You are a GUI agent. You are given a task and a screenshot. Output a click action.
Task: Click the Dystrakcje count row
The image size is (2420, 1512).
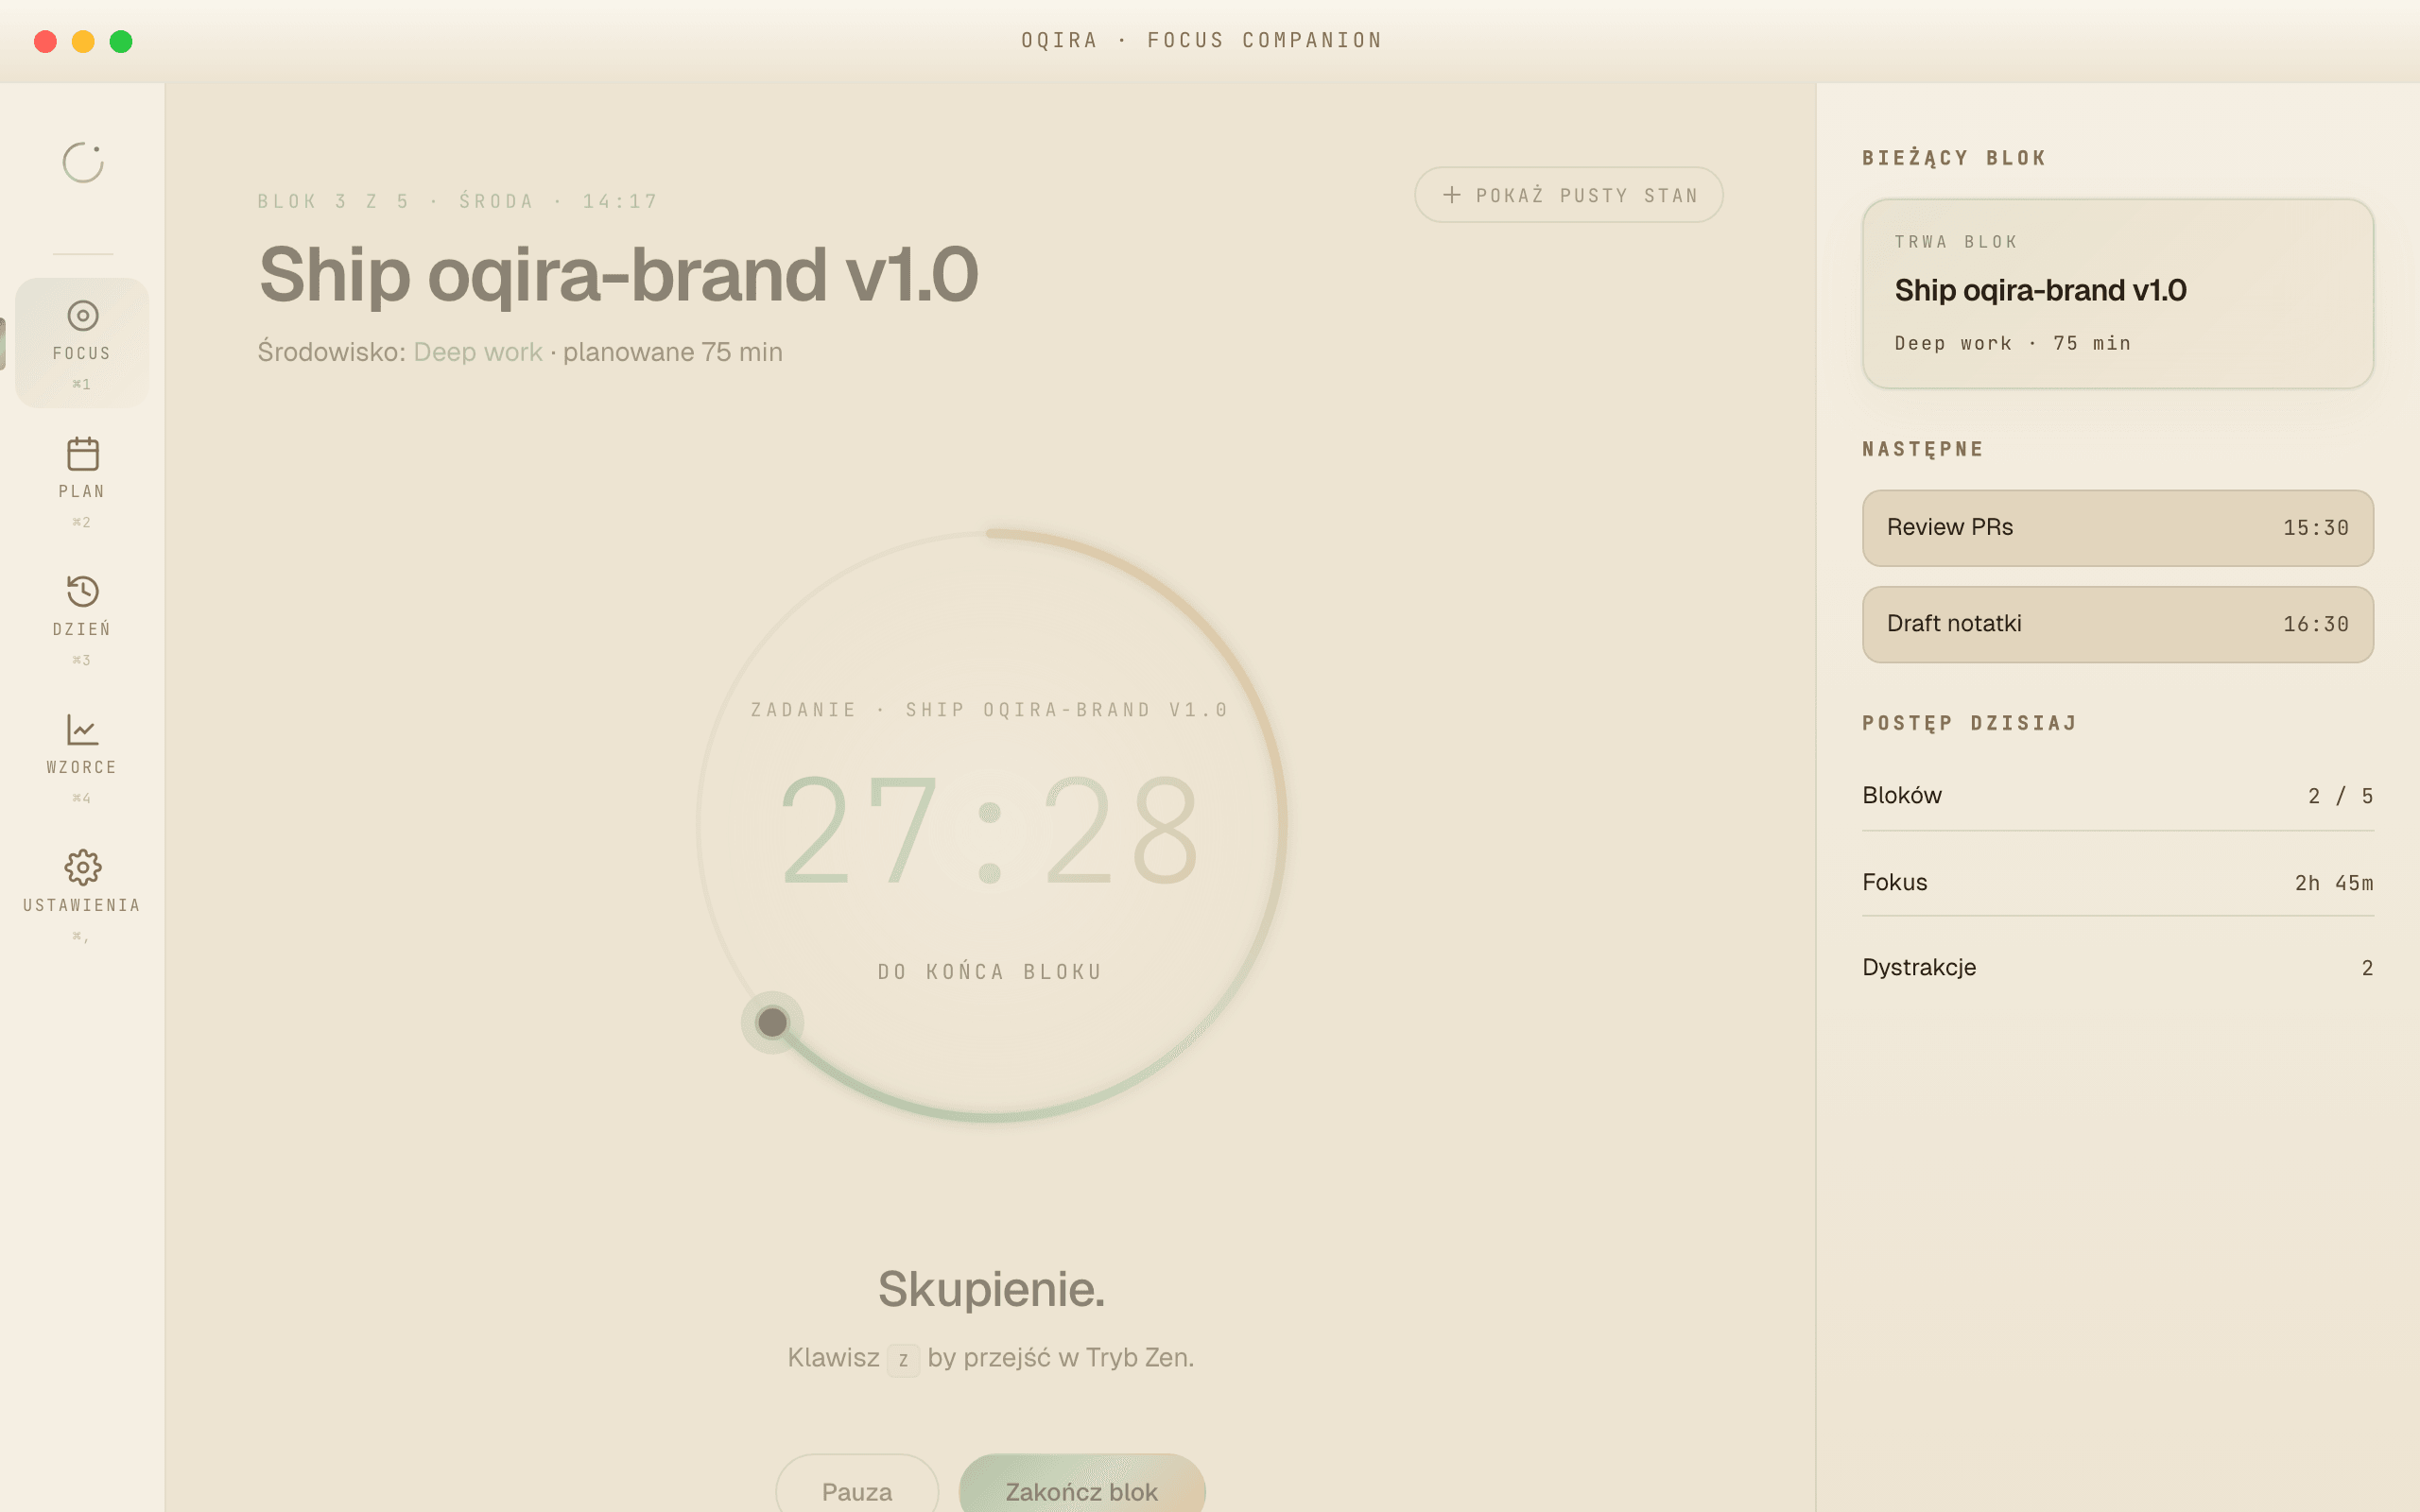pyautogui.click(x=2117, y=967)
